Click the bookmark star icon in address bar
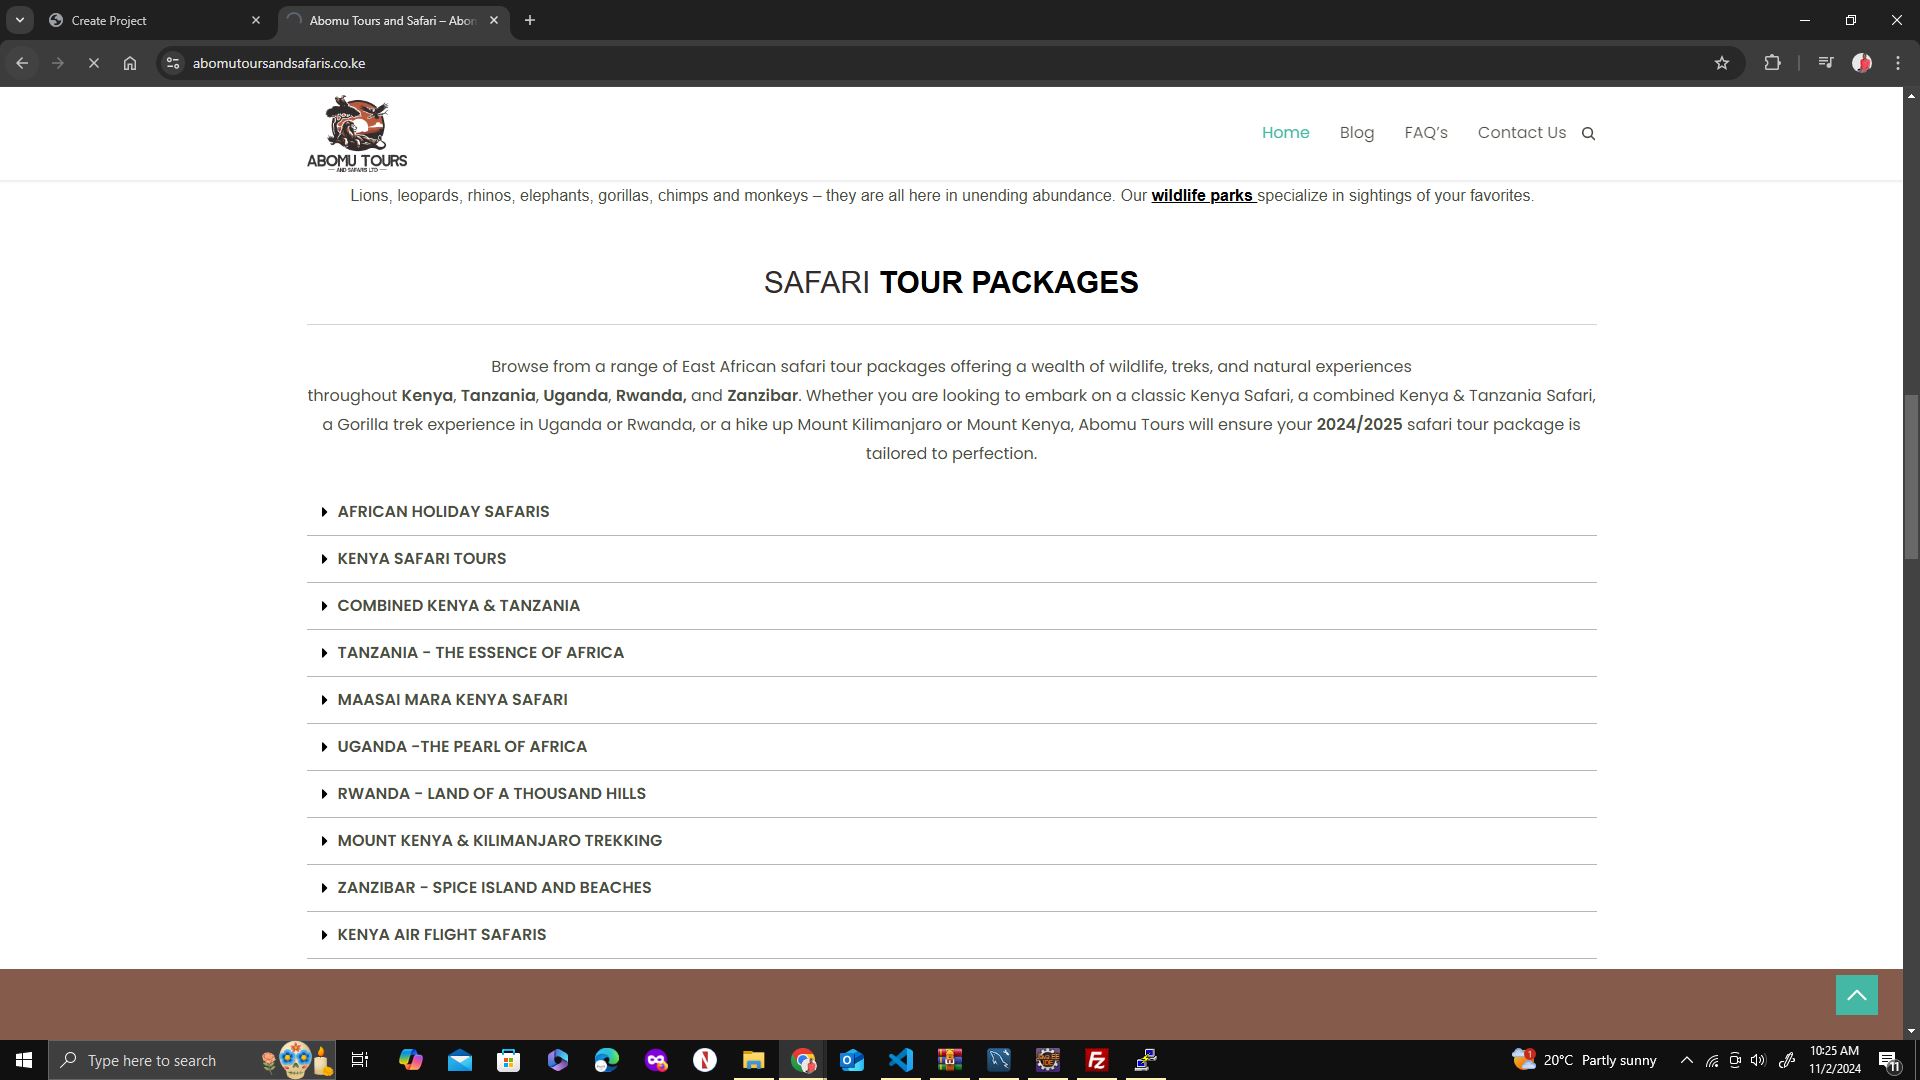 (1722, 62)
